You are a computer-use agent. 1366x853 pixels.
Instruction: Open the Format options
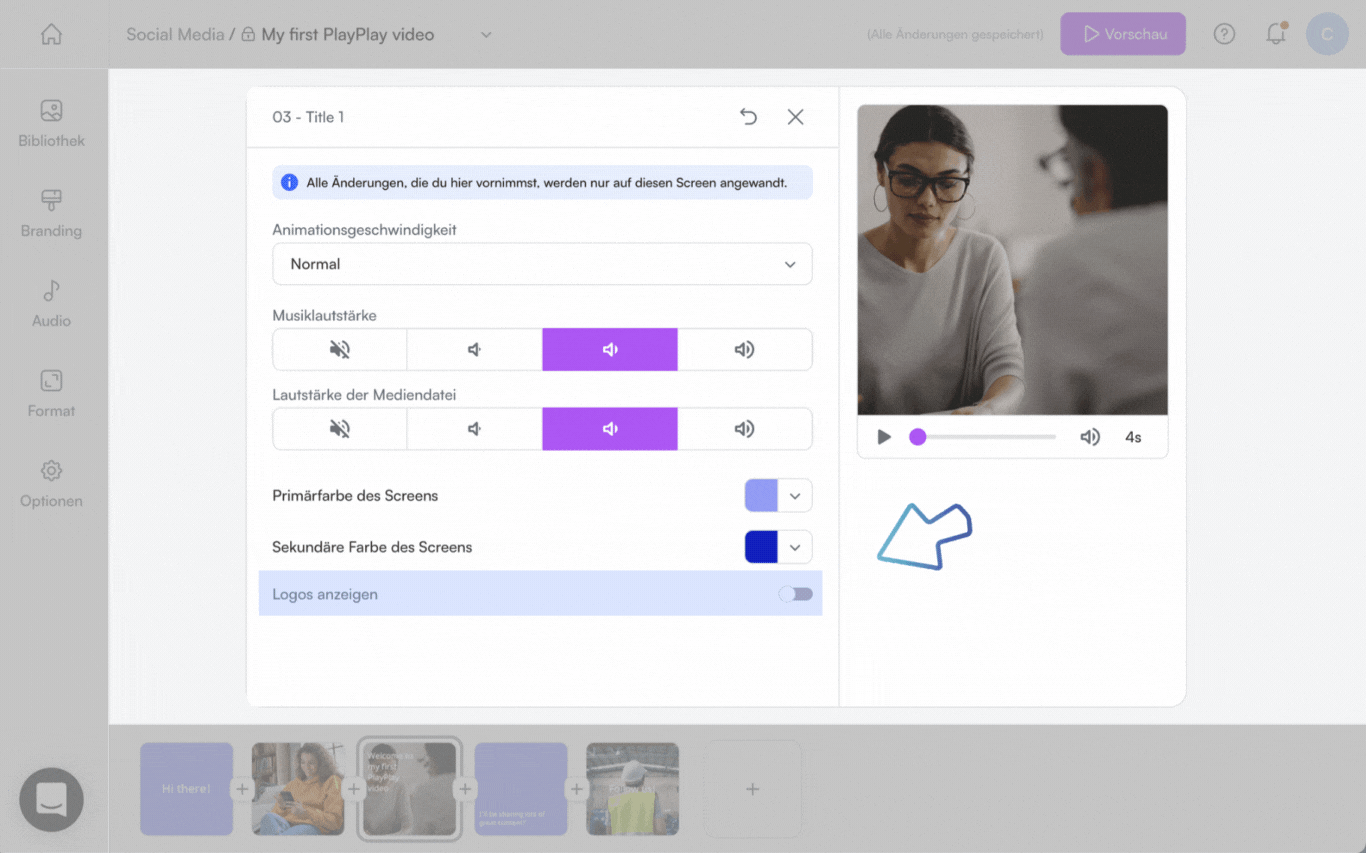pyautogui.click(x=51, y=393)
